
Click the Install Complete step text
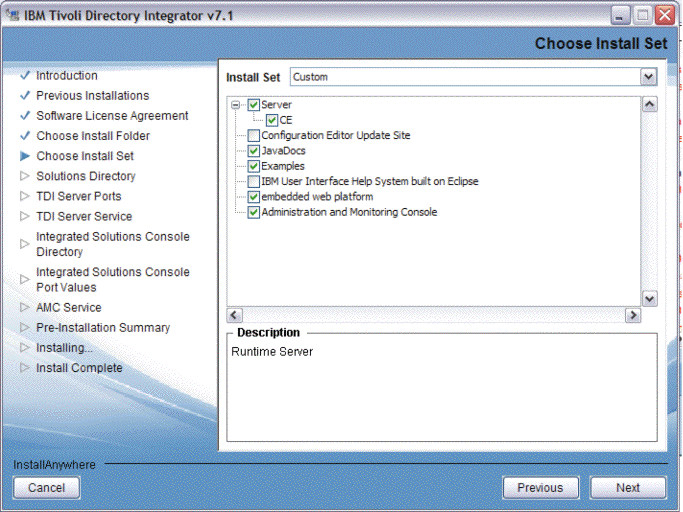click(79, 368)
